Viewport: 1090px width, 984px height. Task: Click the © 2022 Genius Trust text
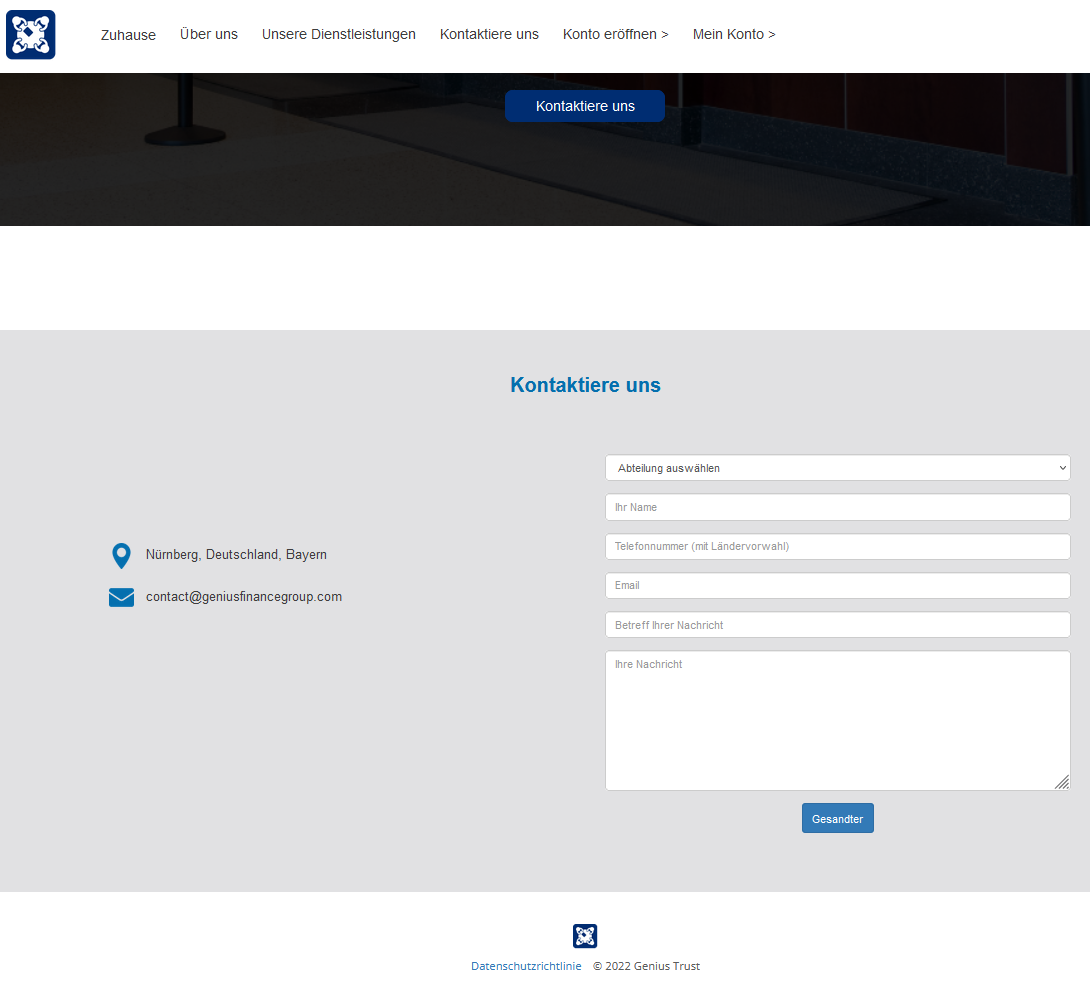pos(646,966)
